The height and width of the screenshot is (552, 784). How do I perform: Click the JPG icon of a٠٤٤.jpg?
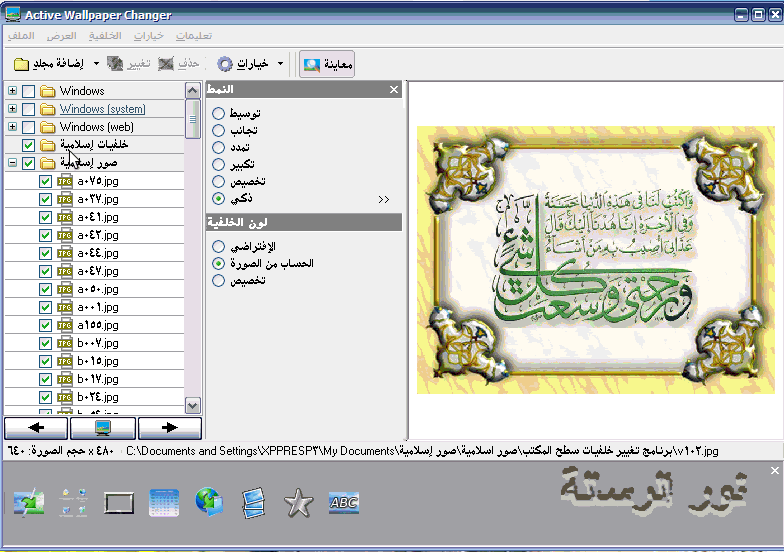pos(64,253)
